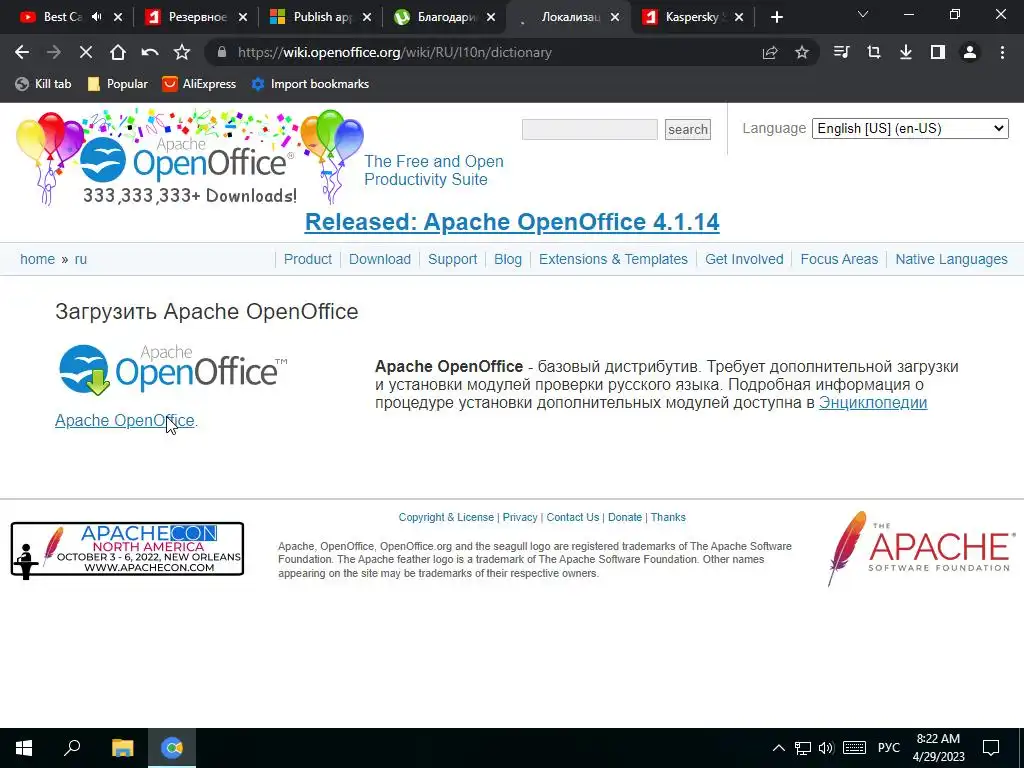
Task: Open the user profile icon
Action: [x=970, y=52]
